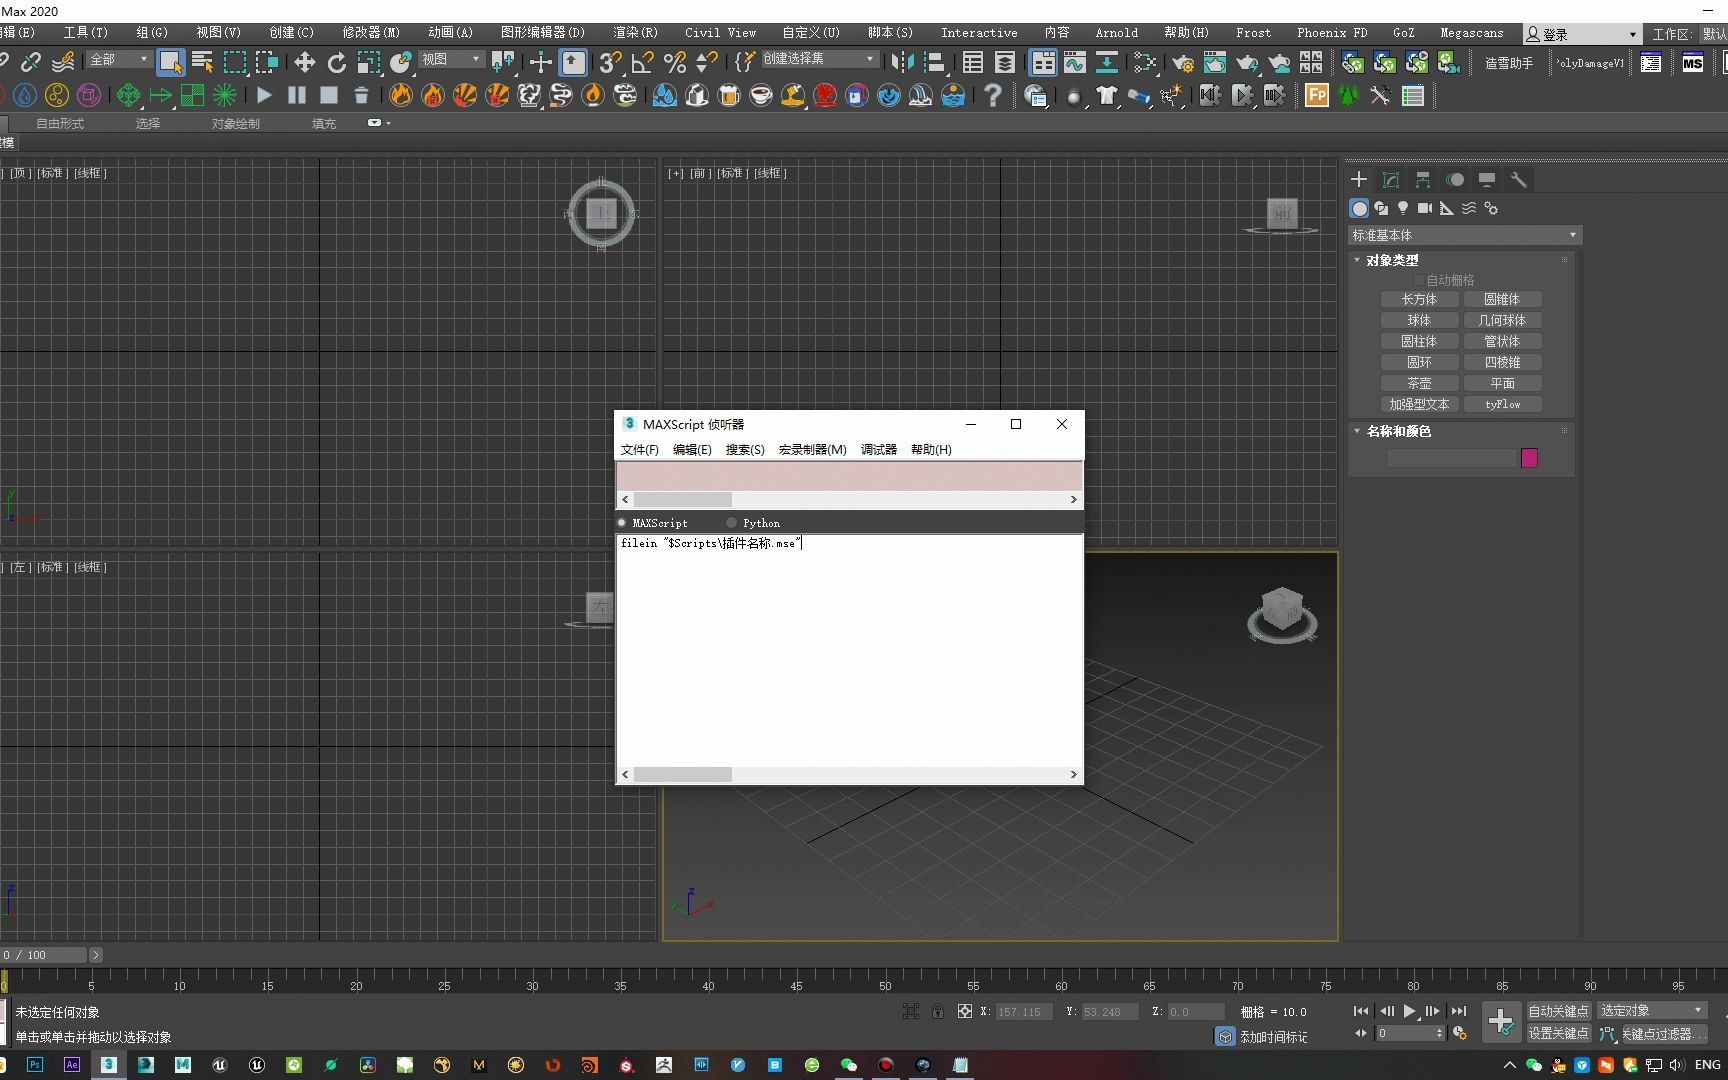Open the magenta object color swatch

click(1529, 458)
